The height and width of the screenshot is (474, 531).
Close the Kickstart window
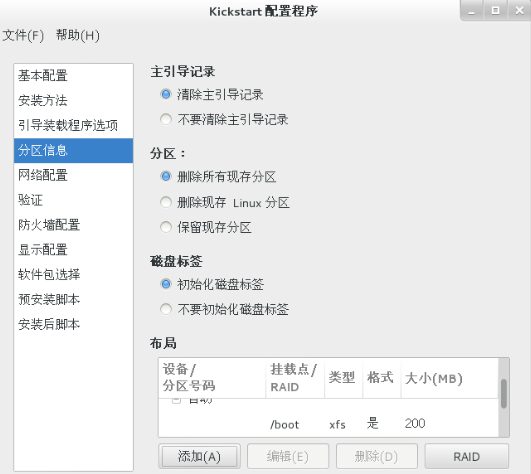point(519,10)
